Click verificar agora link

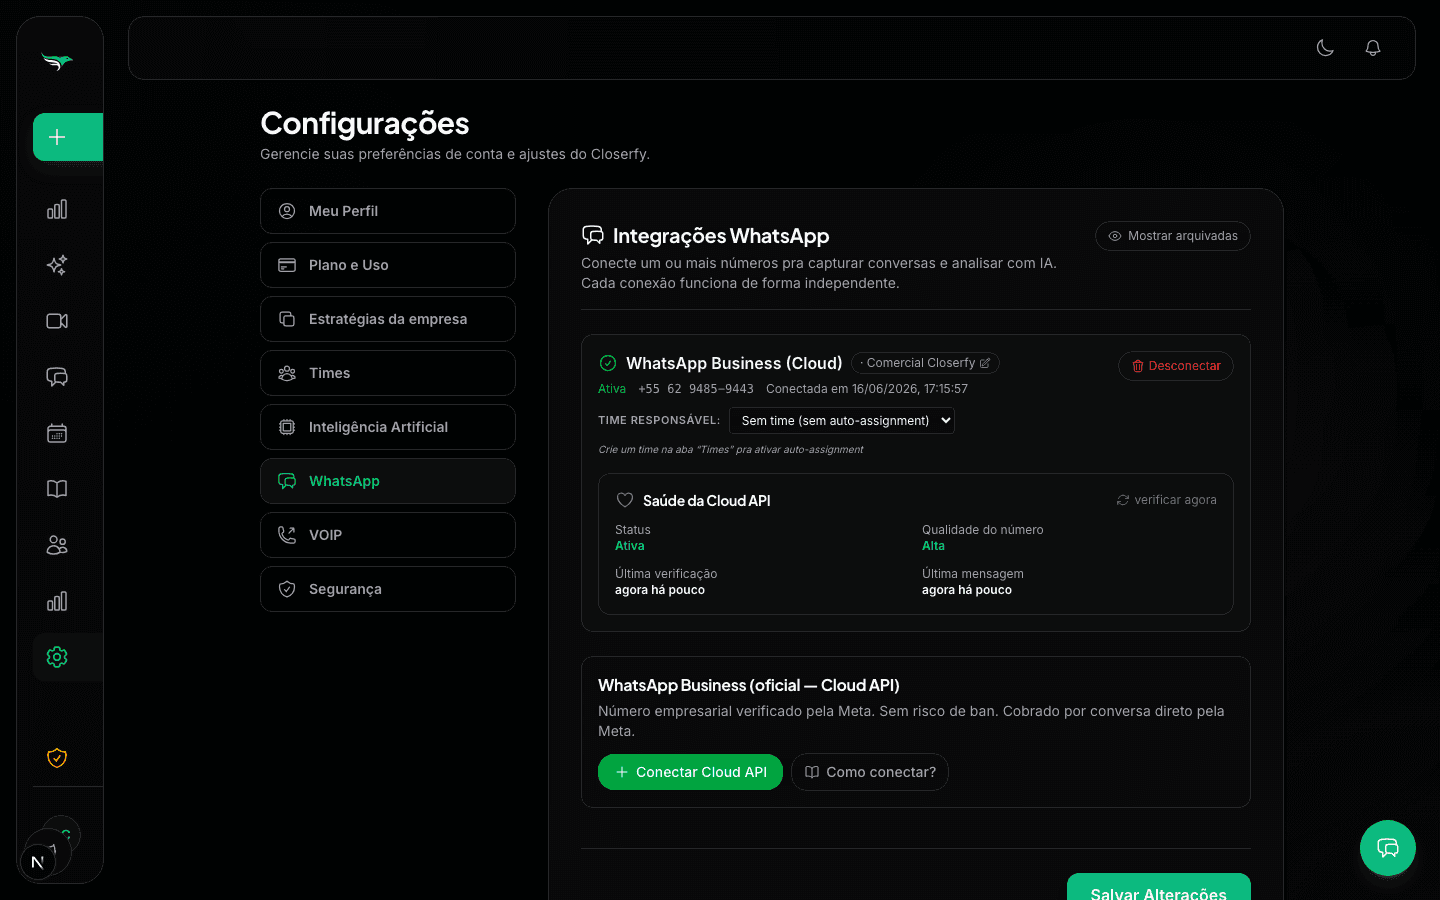(1167, 500)
